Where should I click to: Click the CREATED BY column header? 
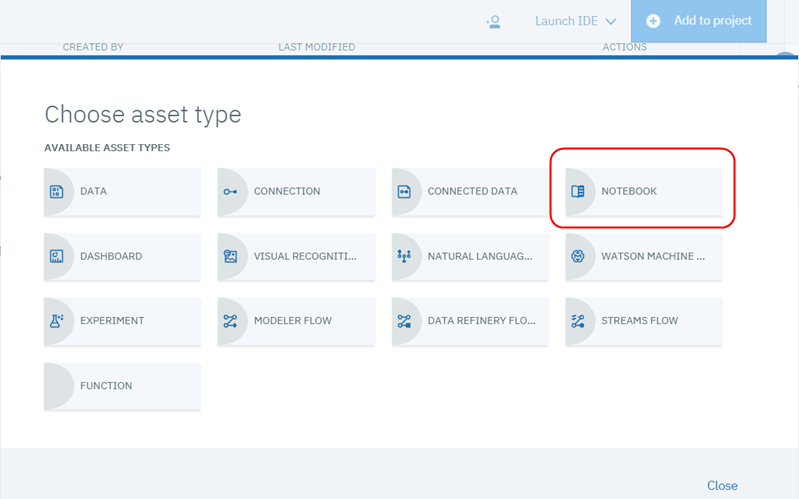93,47
